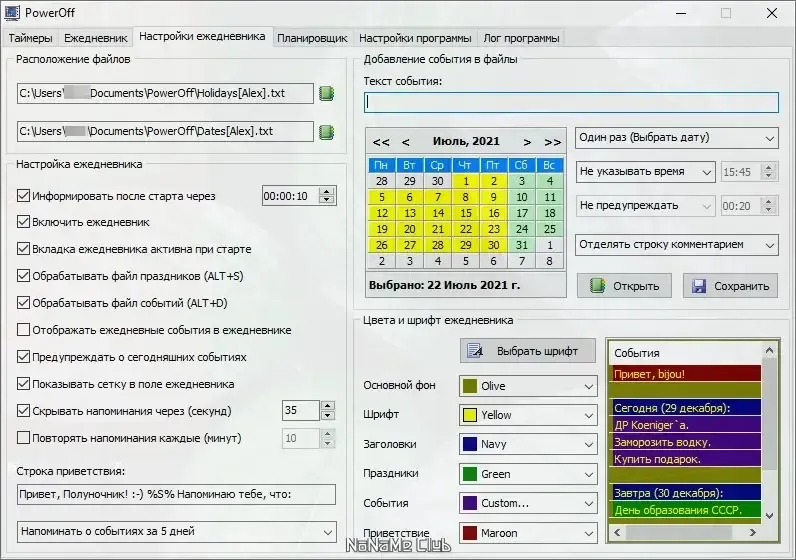Select July 15 in the calendar
Image resolution: width=796 pixels, height=560 pixels.
466,213
